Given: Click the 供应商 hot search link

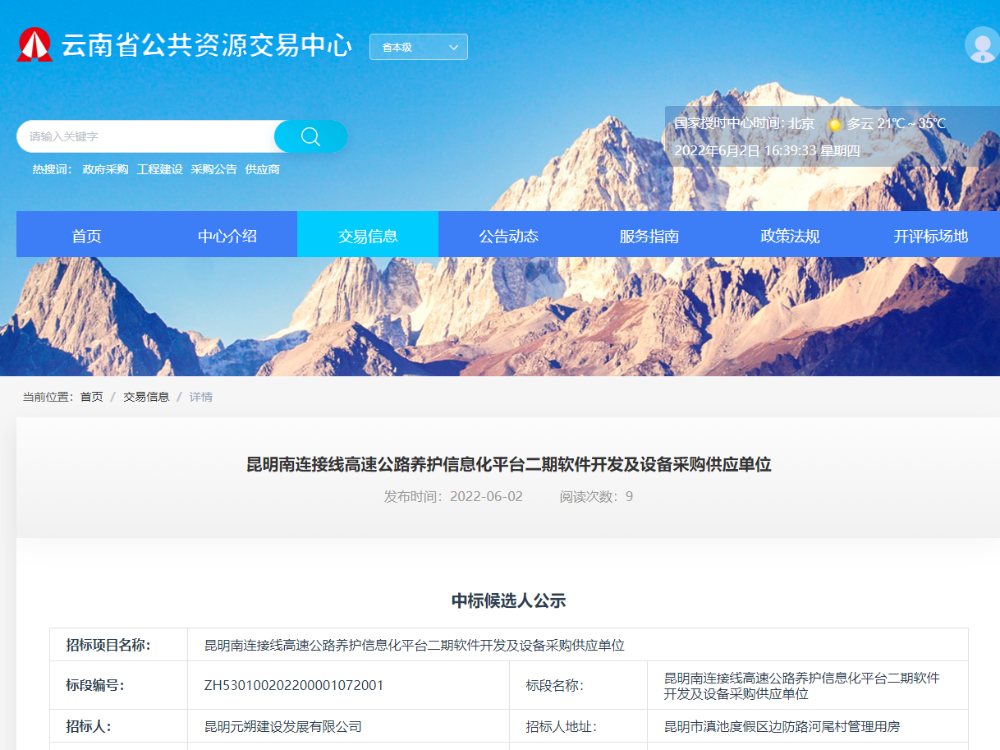Looking at the screenshot, I should coord(263,169).
